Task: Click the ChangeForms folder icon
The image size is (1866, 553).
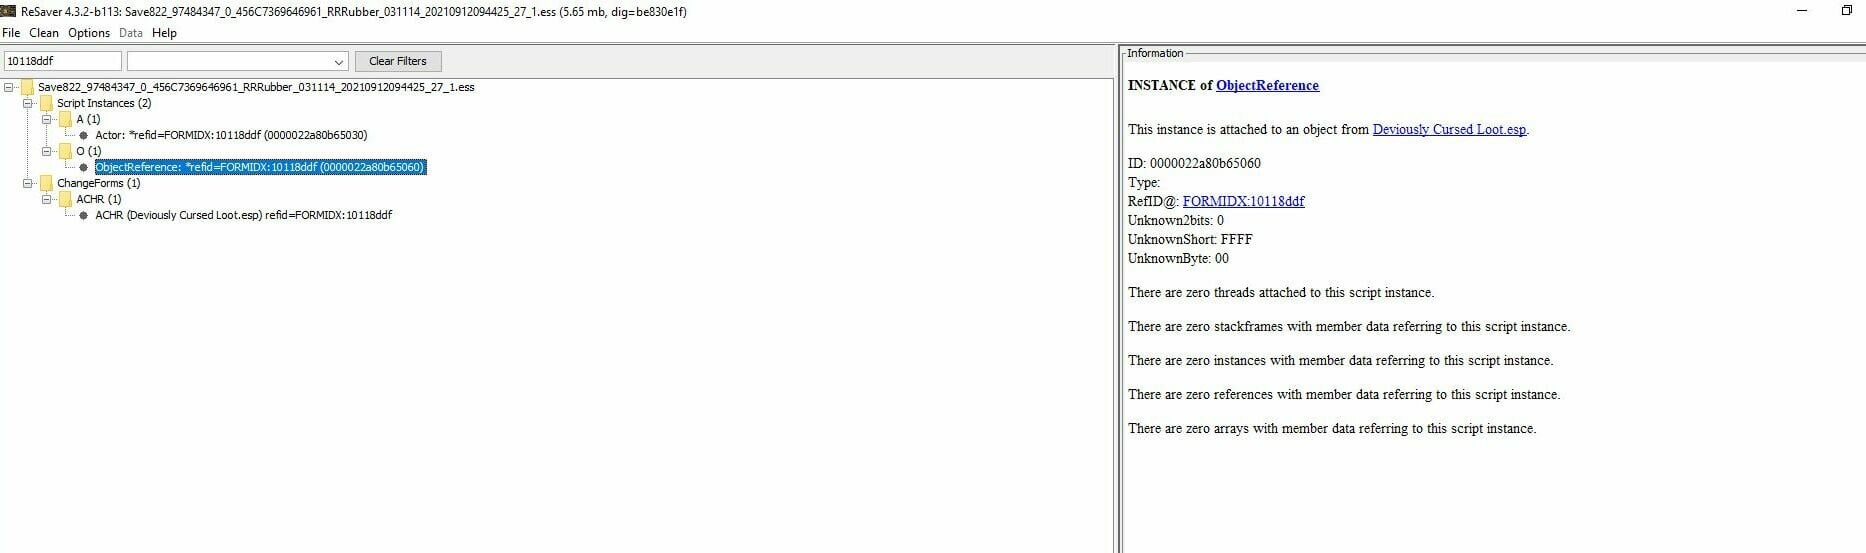Action: coord(46,183)
